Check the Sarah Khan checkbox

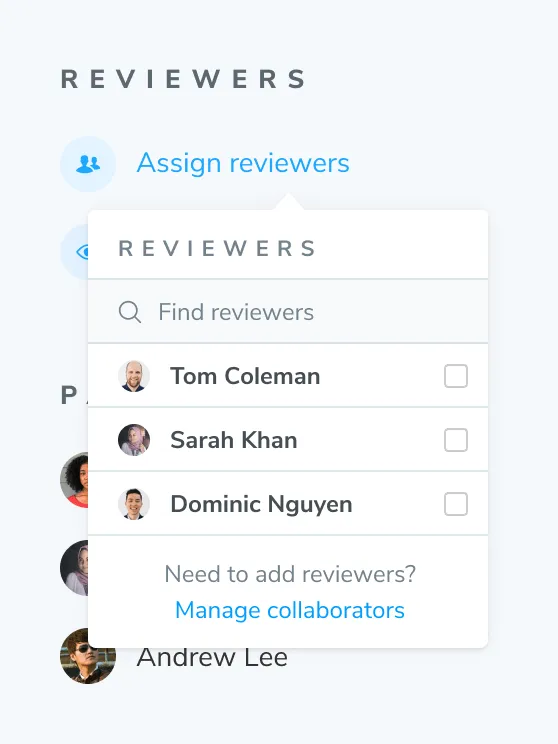[x=456, y=440]
